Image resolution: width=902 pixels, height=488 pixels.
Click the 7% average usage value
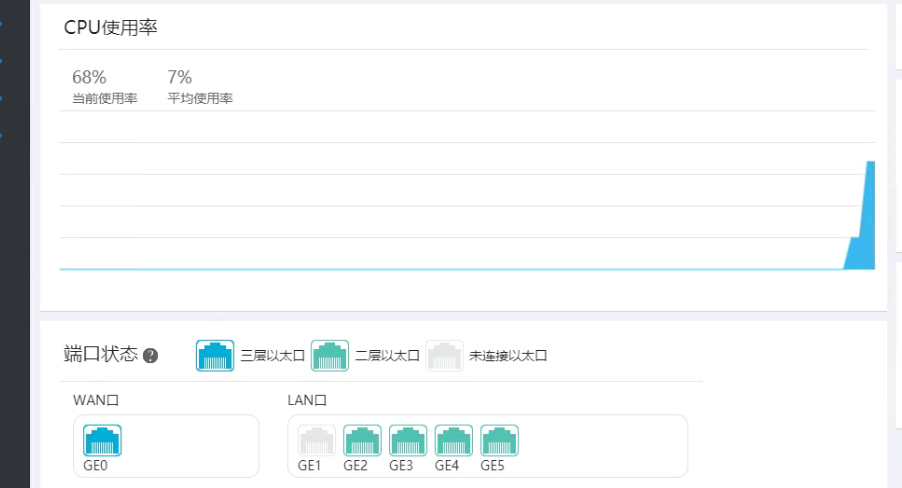(180, 77)
